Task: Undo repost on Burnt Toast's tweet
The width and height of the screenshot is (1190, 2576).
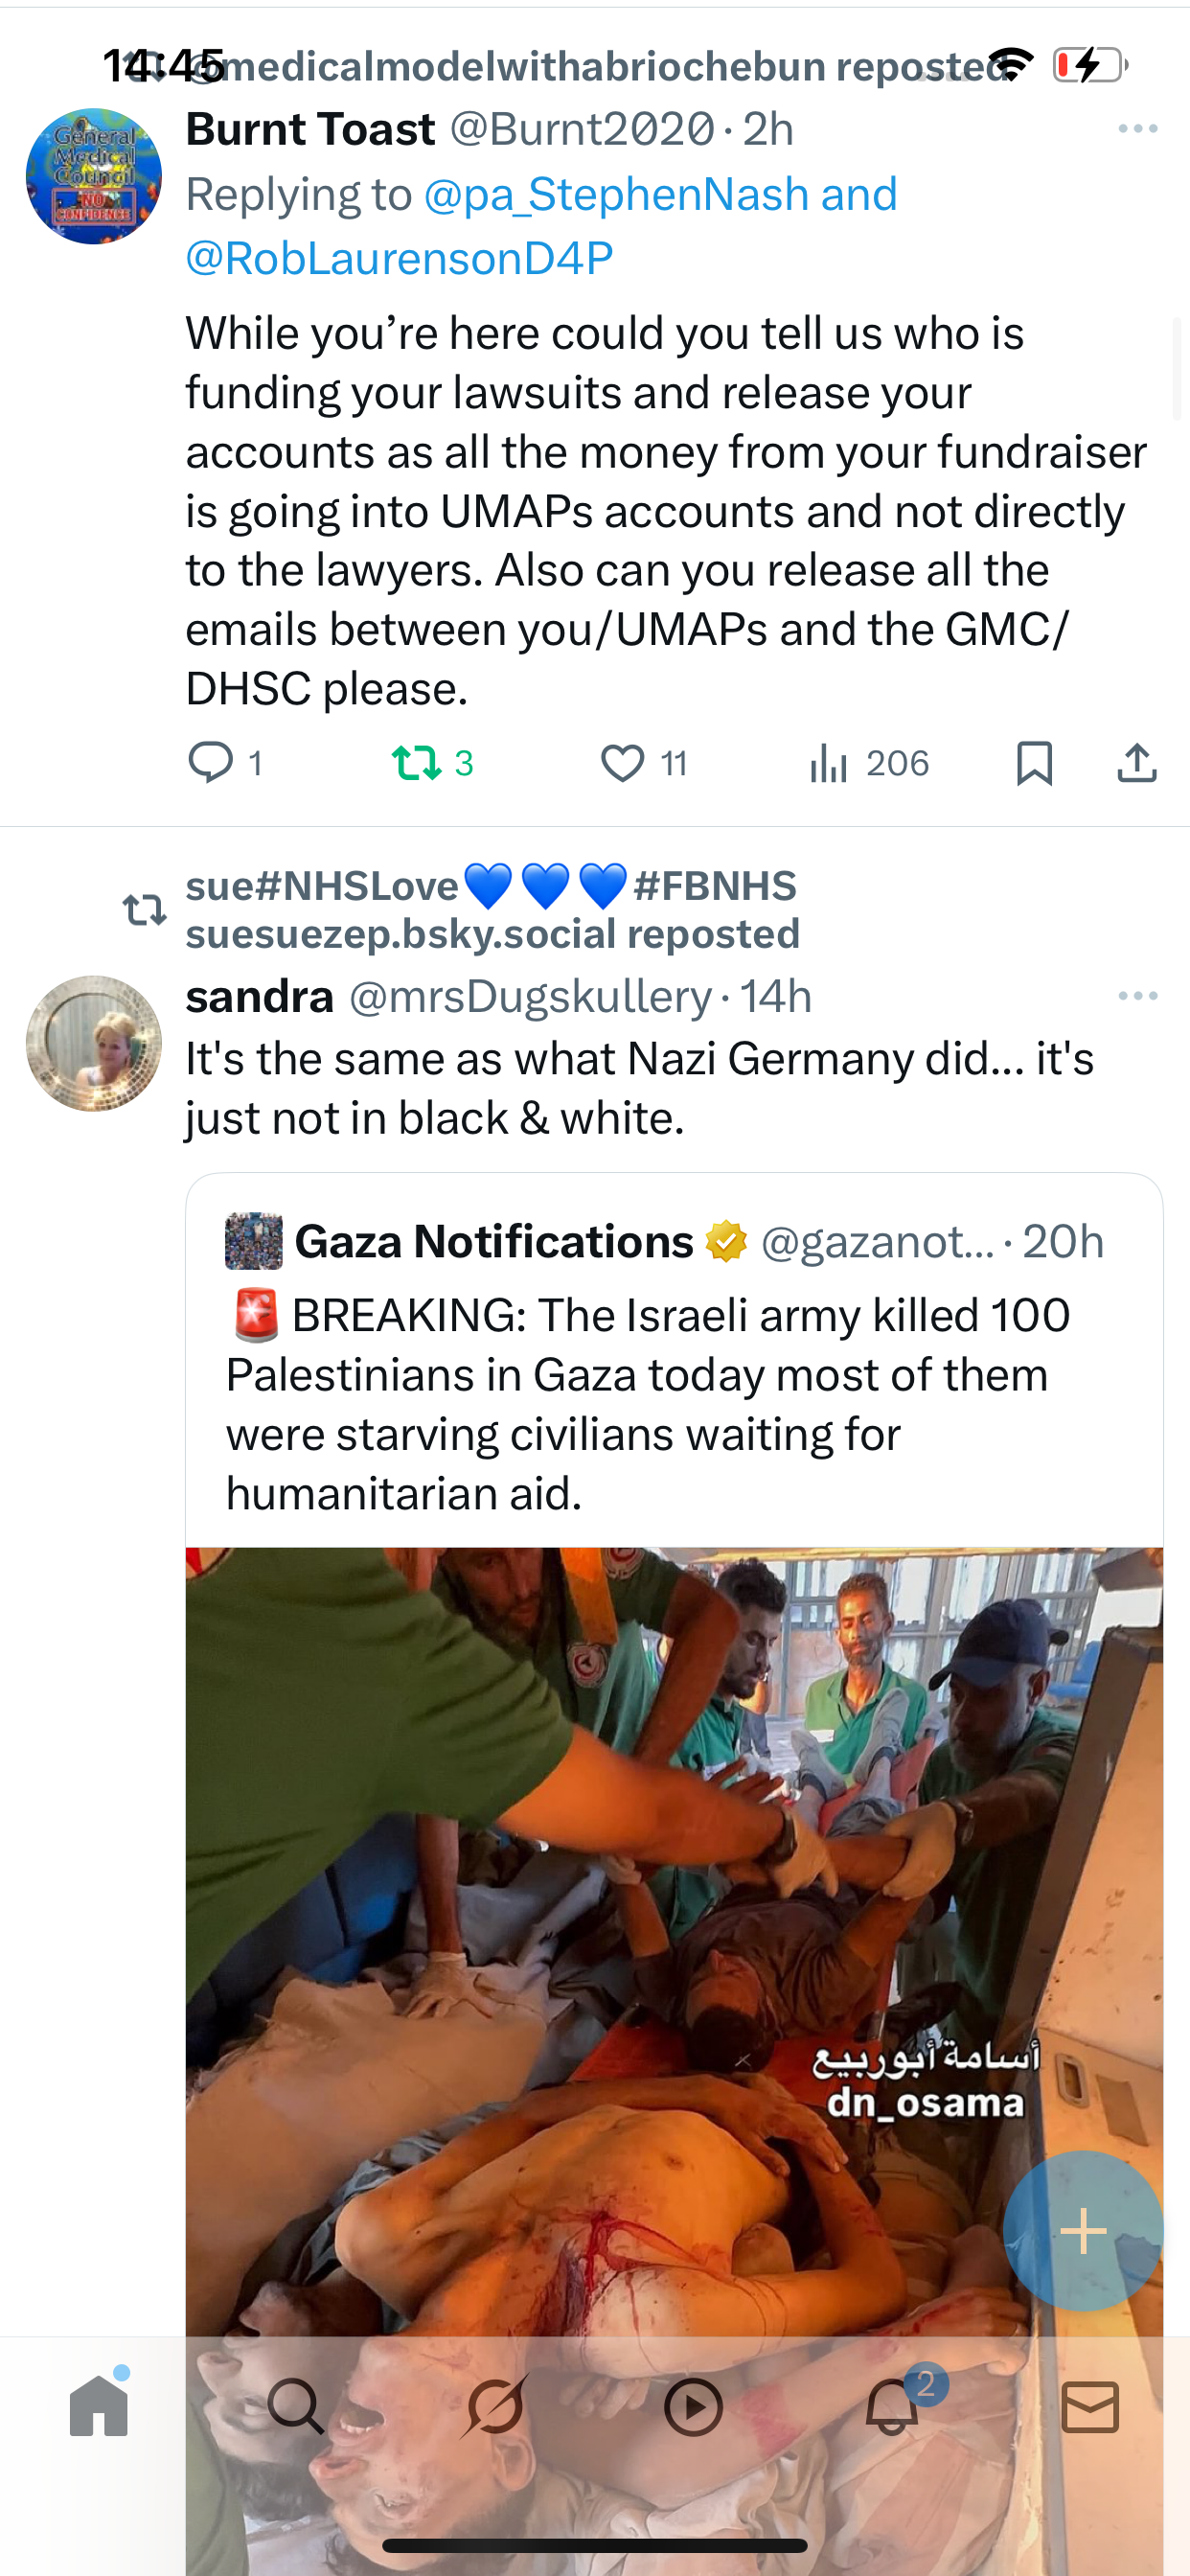Action: [417, 763]
